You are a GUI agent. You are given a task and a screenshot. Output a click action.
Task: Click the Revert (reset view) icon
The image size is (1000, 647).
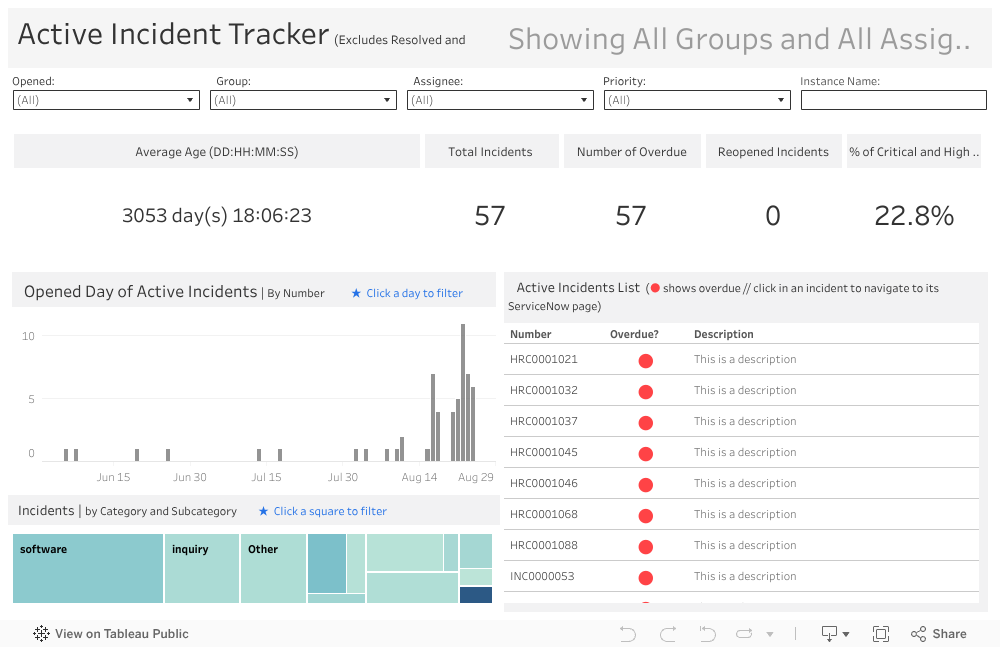tap(707, 634)
